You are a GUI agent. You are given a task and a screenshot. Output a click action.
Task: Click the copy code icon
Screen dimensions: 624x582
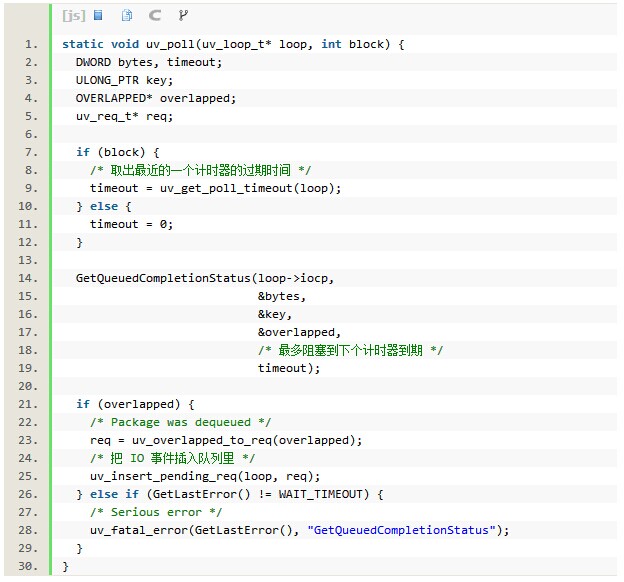pyautogui.click(x=127, y=15)
